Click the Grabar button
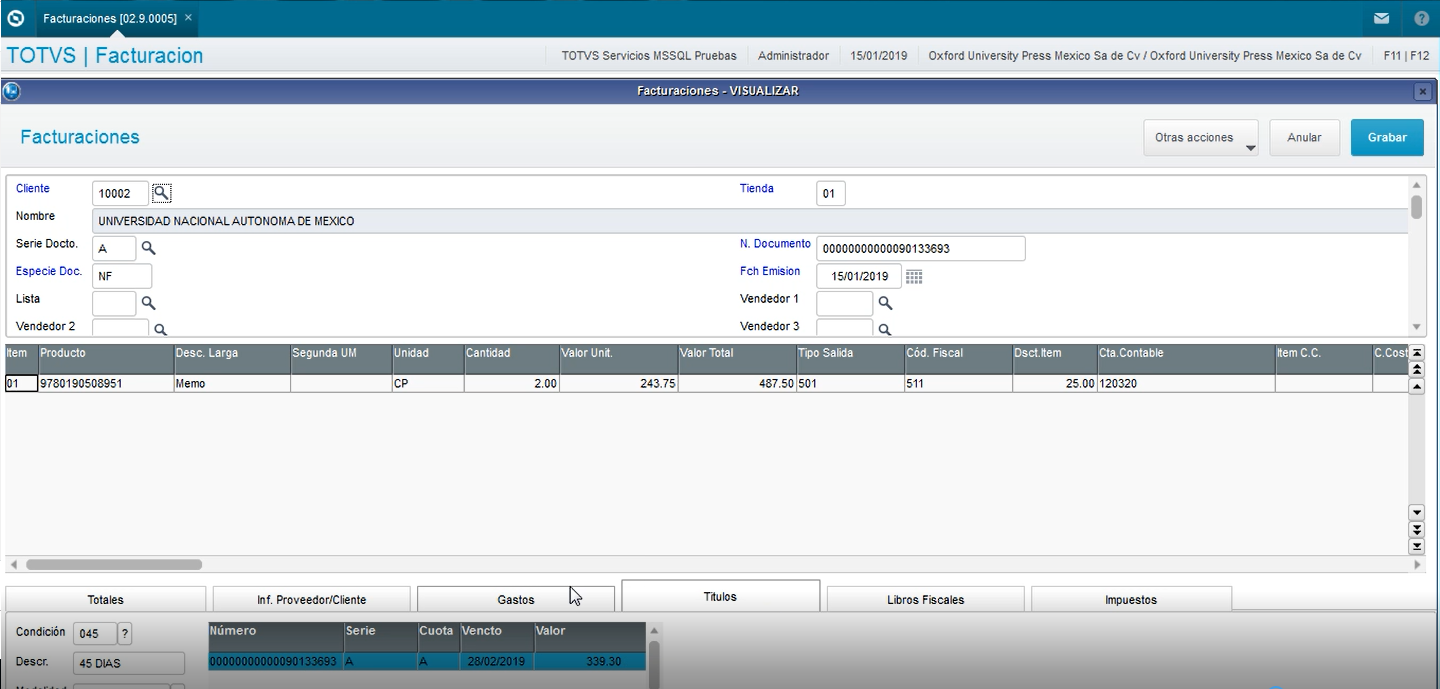This screenshot has height=689, width=1440. [1387, 138]
